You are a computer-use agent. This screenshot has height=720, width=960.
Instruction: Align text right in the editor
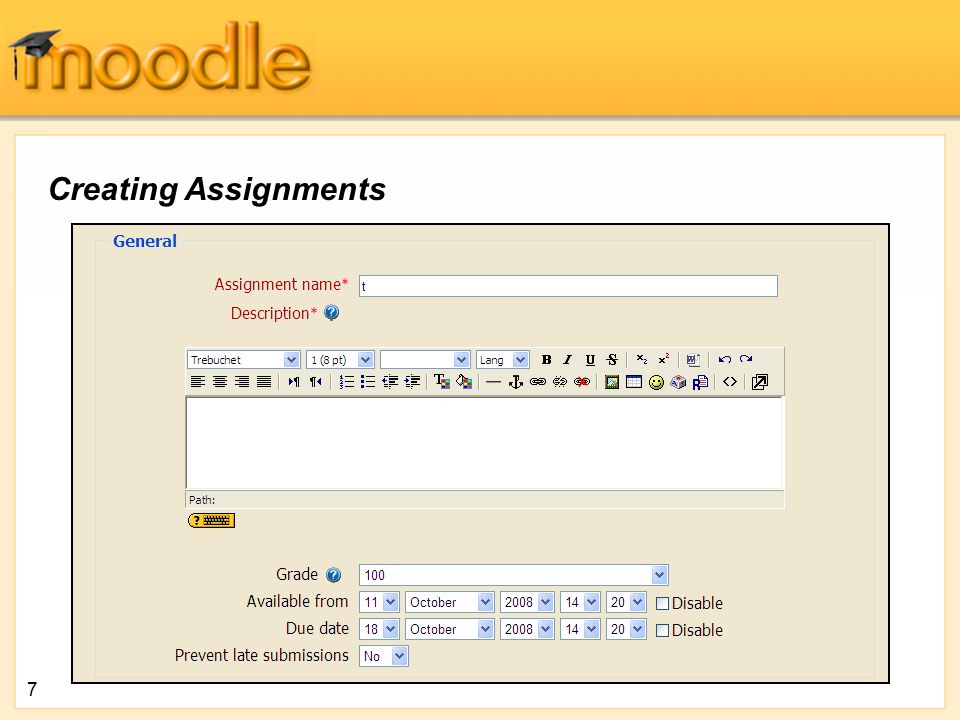pyautogui.click(x=241, y=382)
